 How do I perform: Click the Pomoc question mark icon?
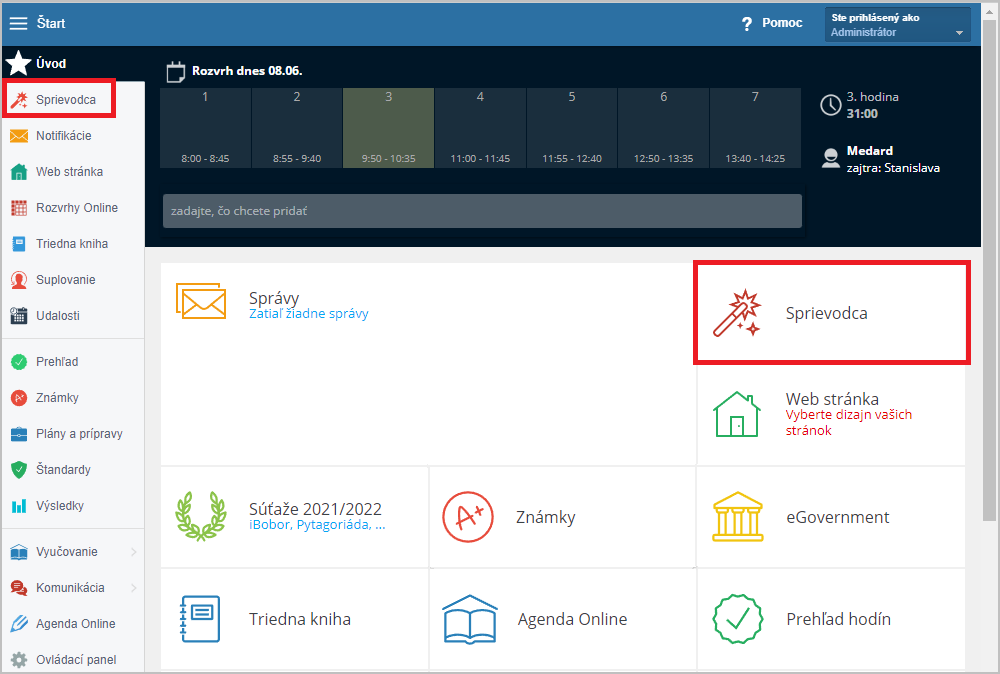point(747,24)
